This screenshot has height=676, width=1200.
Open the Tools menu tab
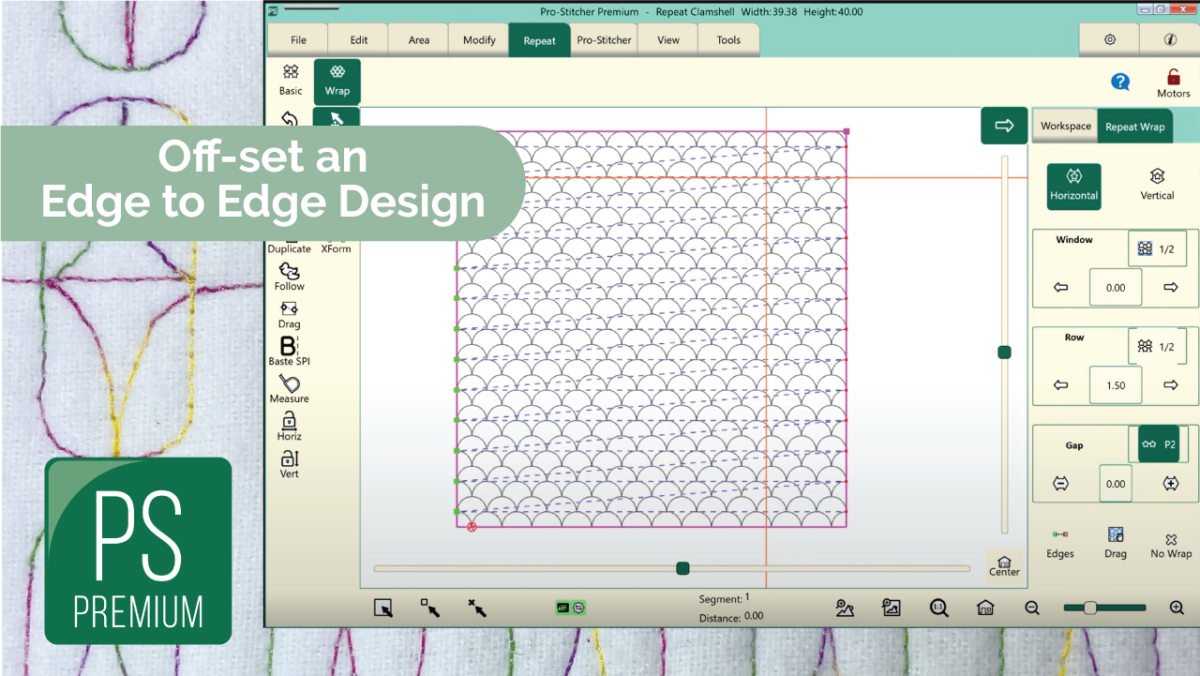[x=728, y=40]
